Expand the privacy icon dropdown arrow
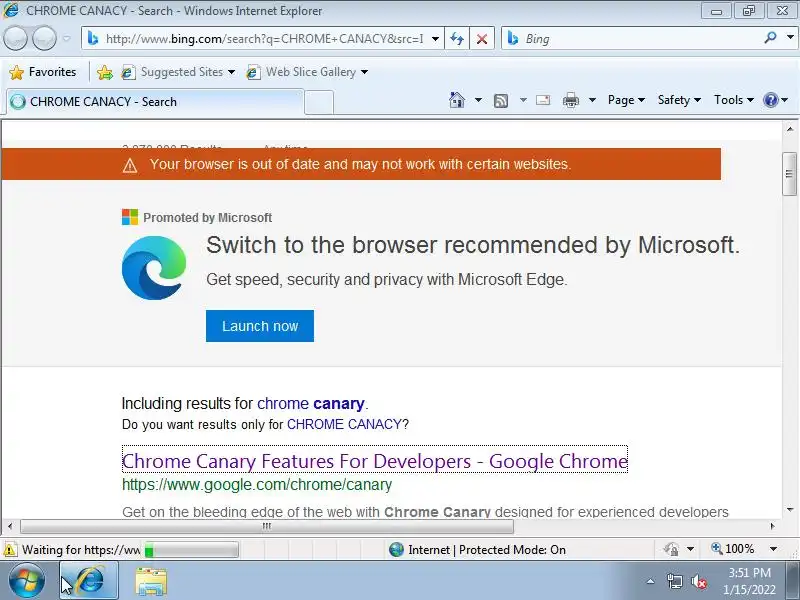The width and height of the screenshot is (800, 600). (x=690, y=549)
